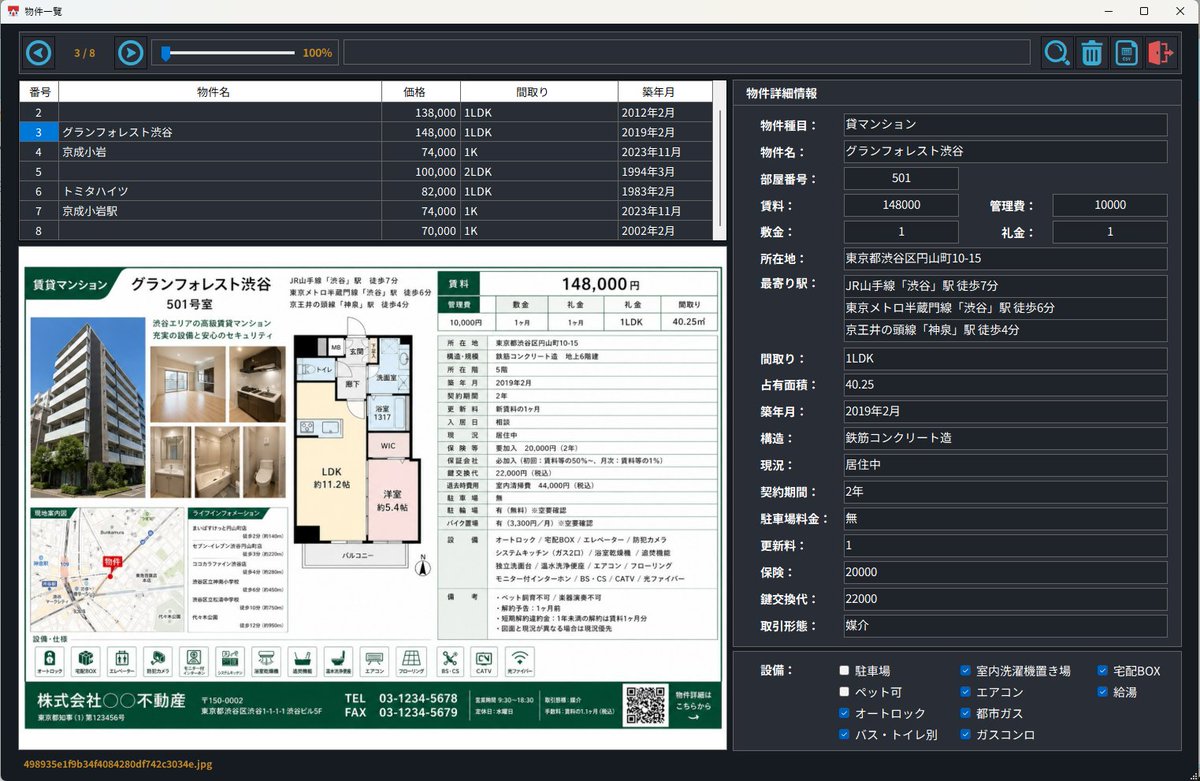Screen dimensions: 1200x781
Task: Click the 賃料 field showing 148000
Action: (x=901, y=205)
